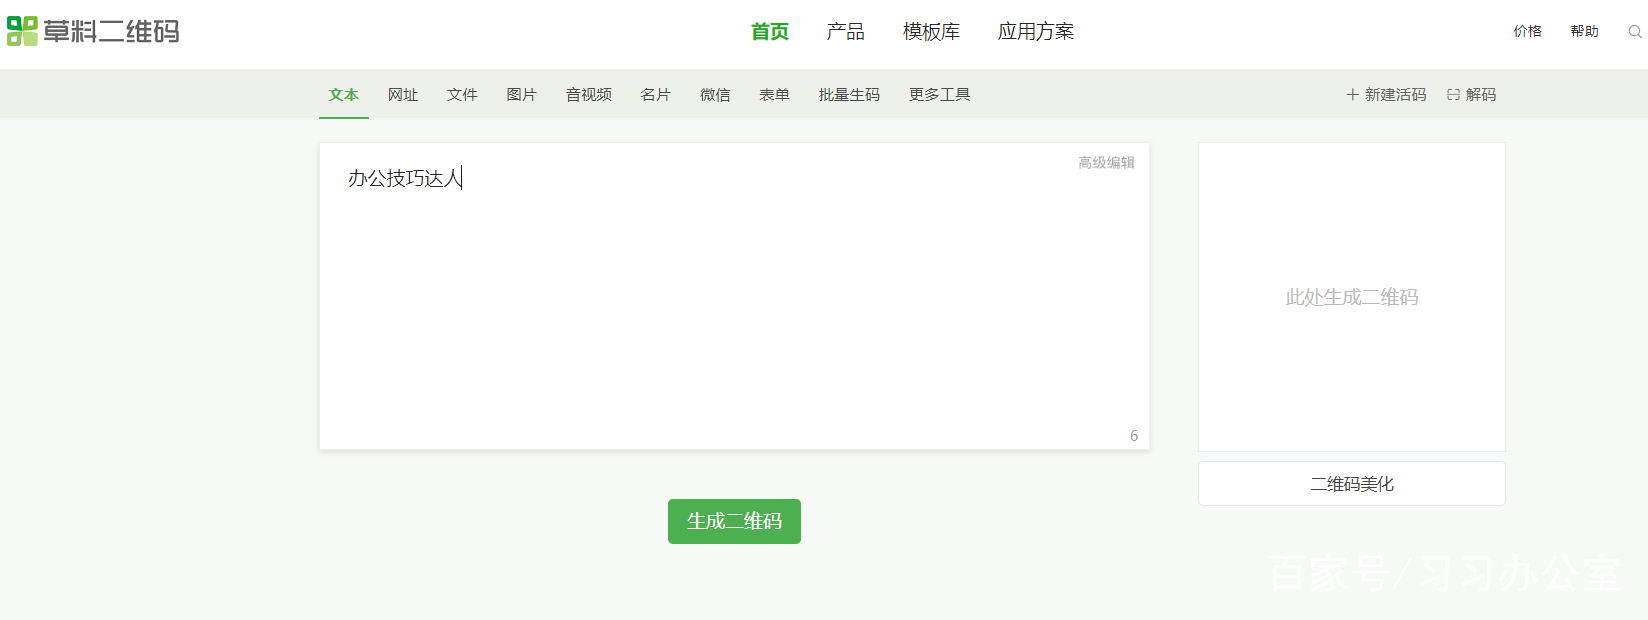Open the 产品 navigation menu

(846, 32)
